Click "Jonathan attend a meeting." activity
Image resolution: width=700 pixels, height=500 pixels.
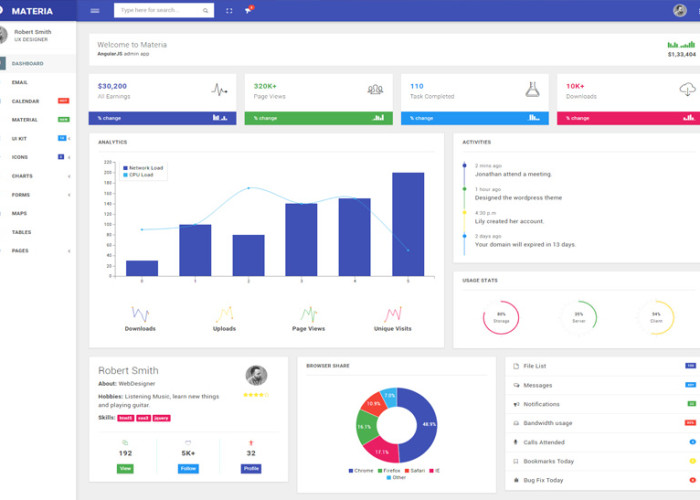point(513,174)
